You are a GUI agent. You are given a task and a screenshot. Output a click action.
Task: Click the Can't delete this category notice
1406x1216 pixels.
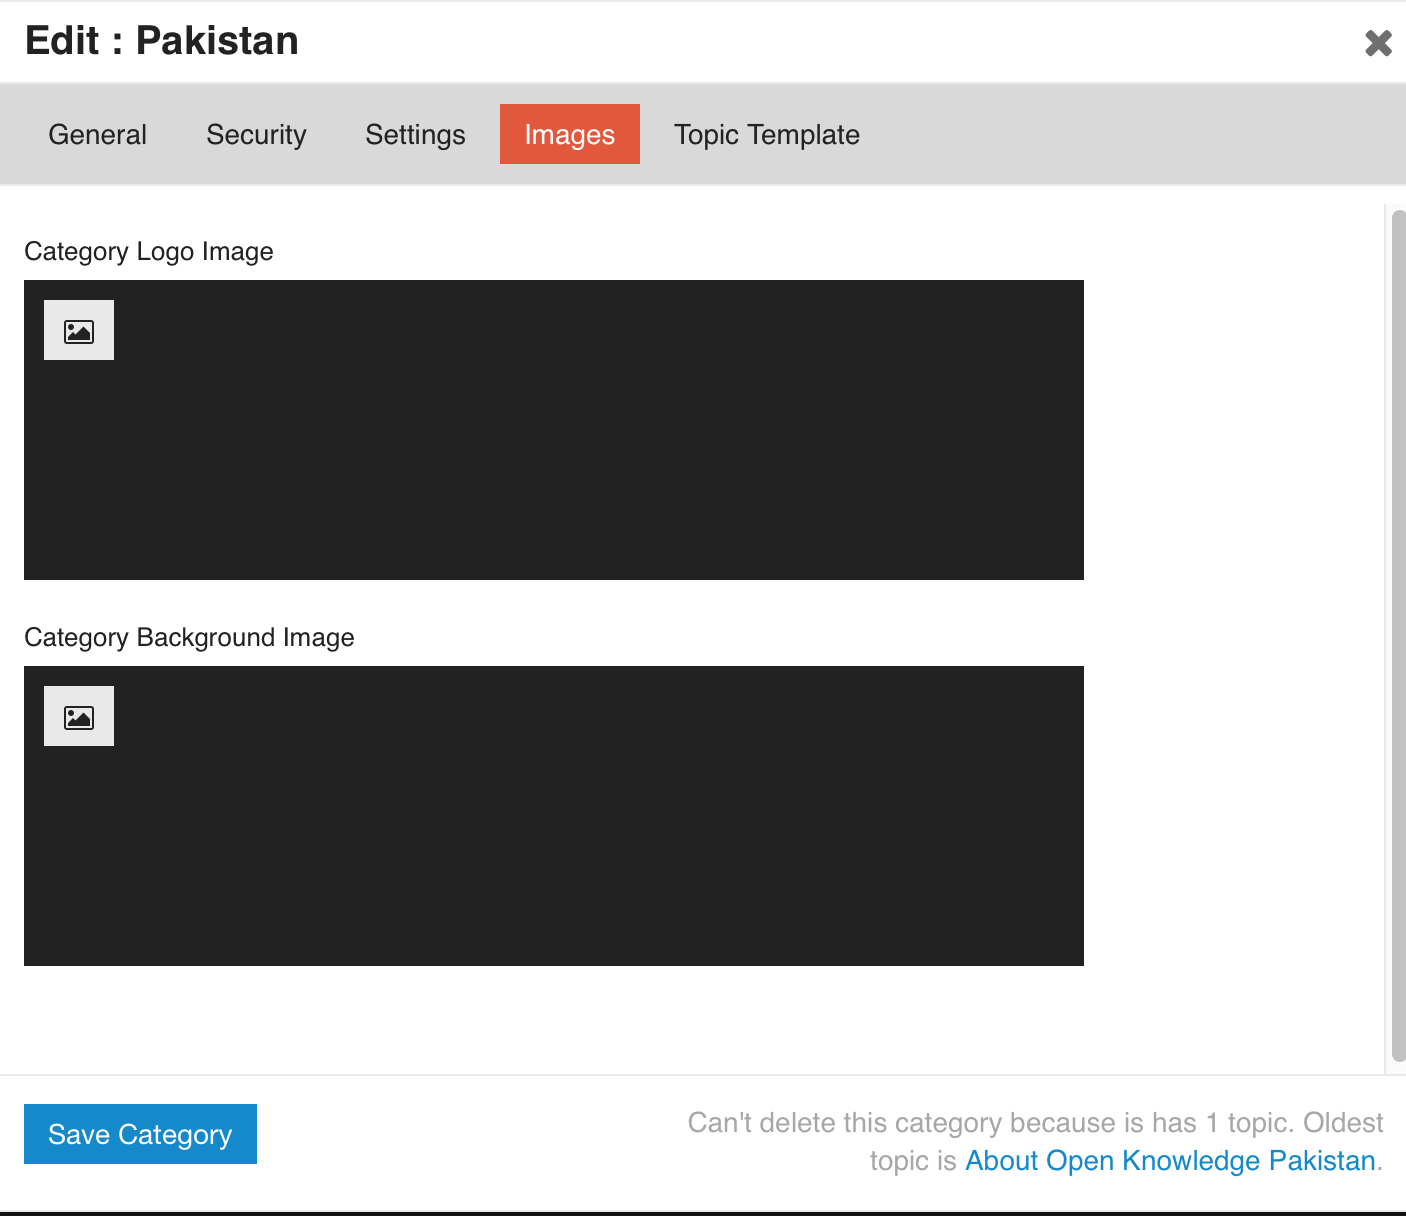point(1035,1123)
